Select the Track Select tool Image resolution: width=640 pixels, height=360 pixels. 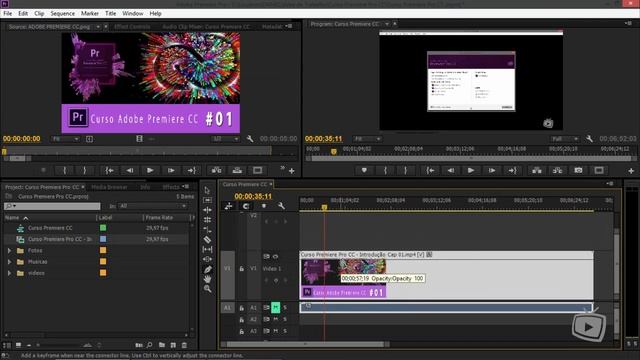pyautogui.click(x=207, y=200)
